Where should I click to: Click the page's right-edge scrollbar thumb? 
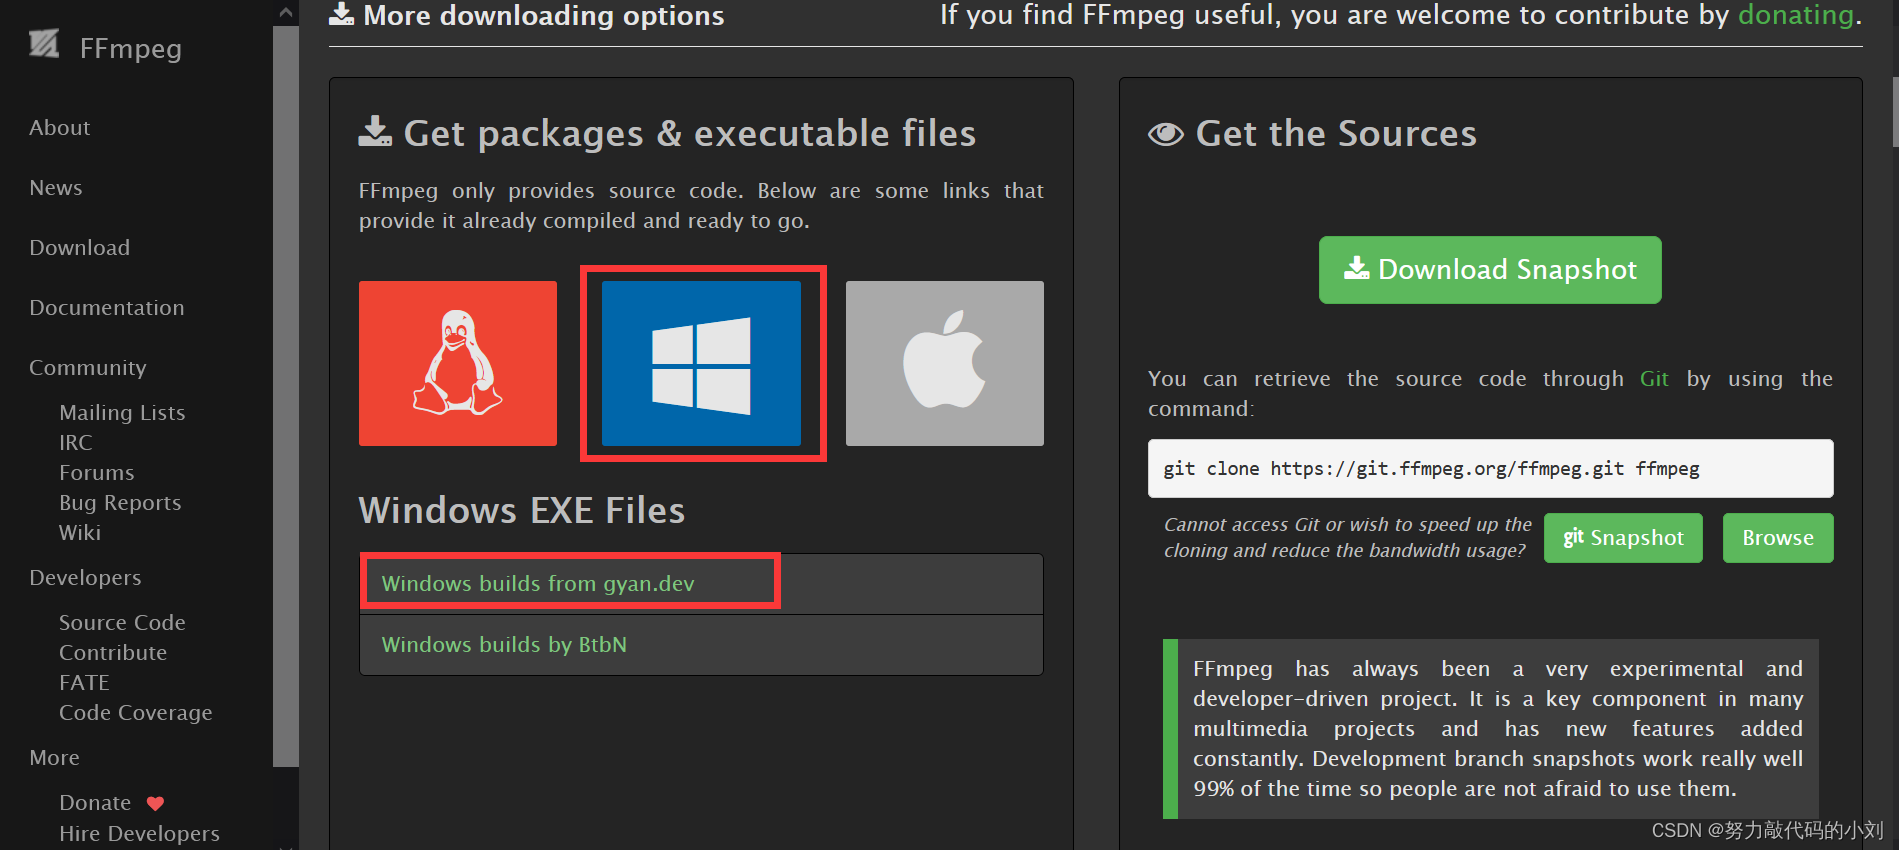click(1895, 112)
